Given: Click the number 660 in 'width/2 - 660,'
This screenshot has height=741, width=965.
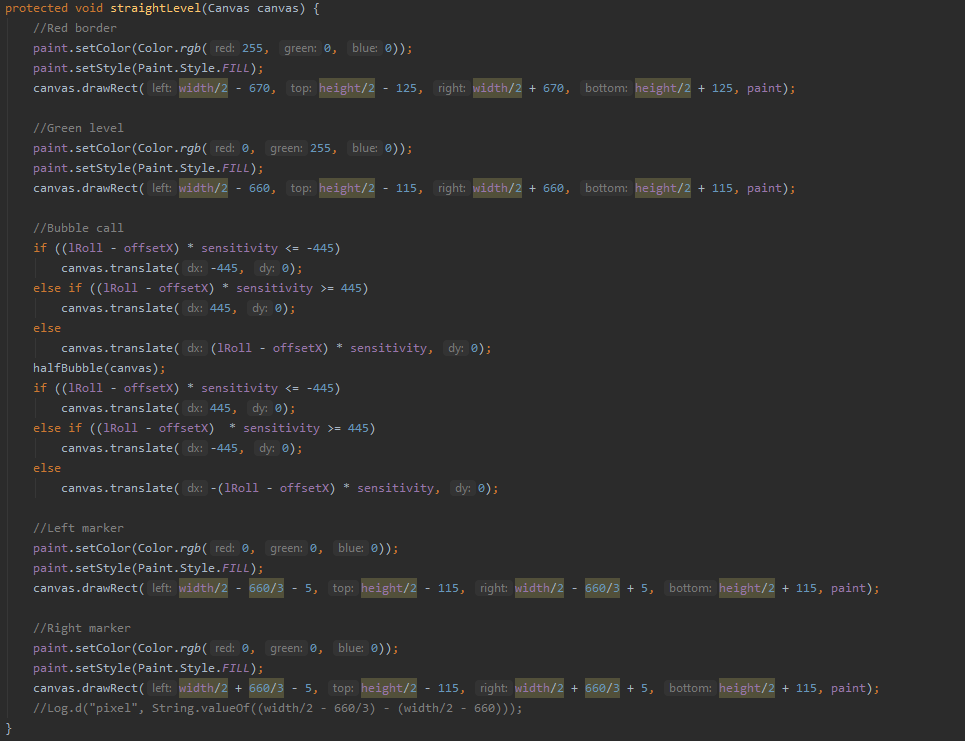Looking at the screenshot, I should [x=259, y=188].
